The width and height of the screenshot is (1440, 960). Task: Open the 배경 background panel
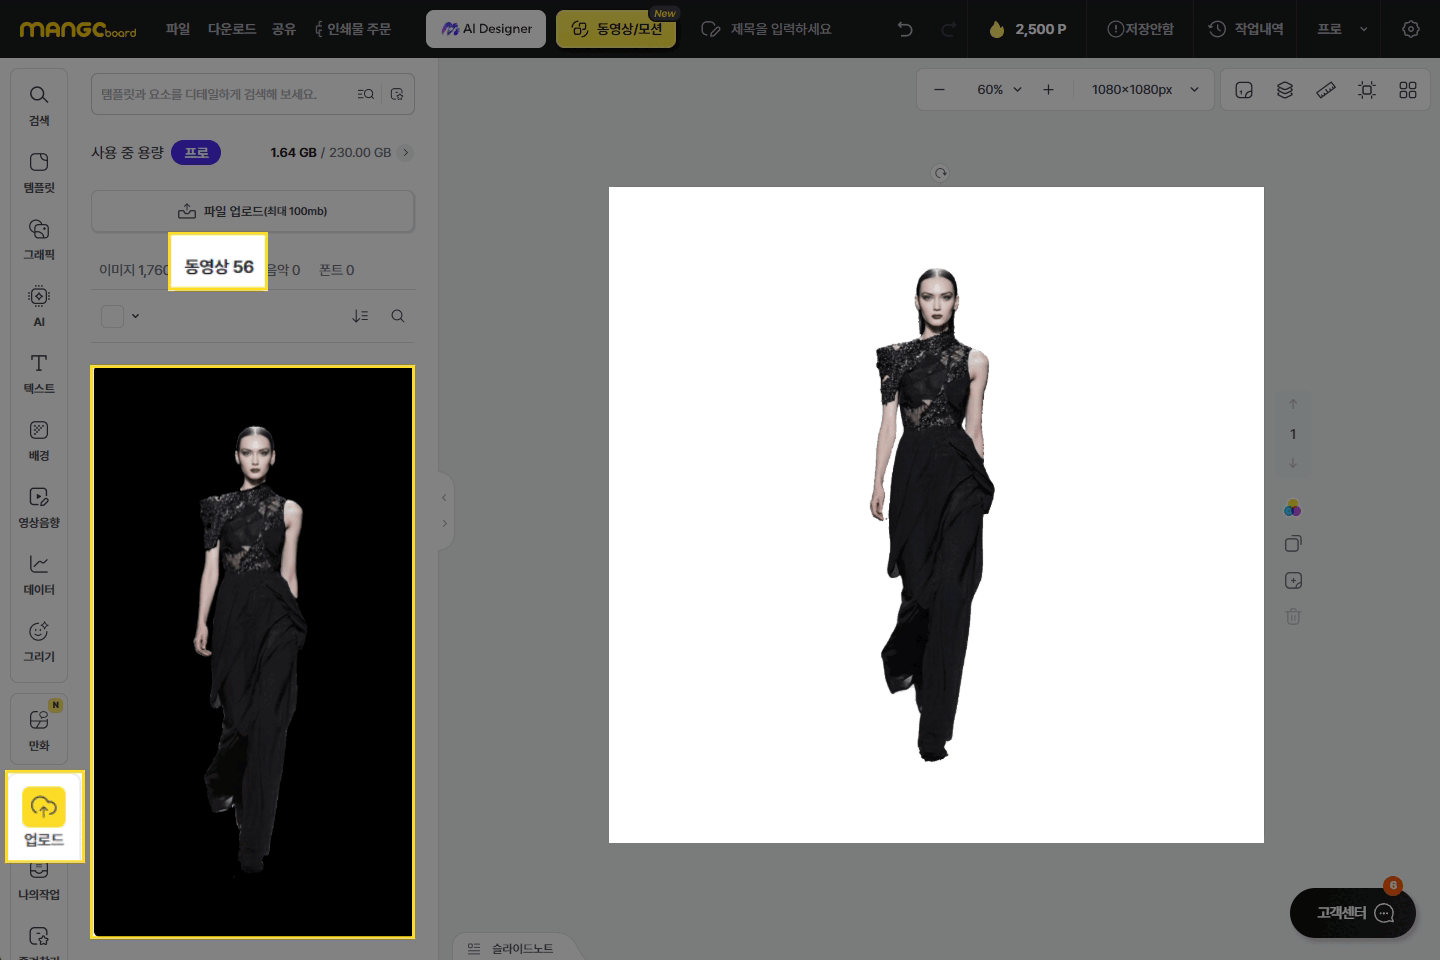(39, 440)
